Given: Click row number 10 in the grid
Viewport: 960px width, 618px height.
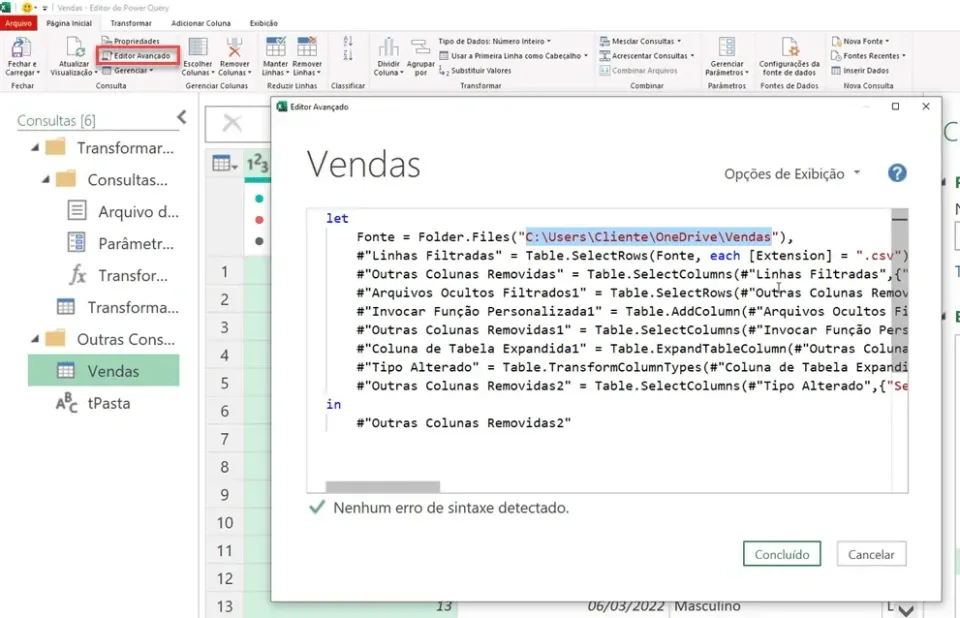Looking at the screenshot, I should coord(225,523).
